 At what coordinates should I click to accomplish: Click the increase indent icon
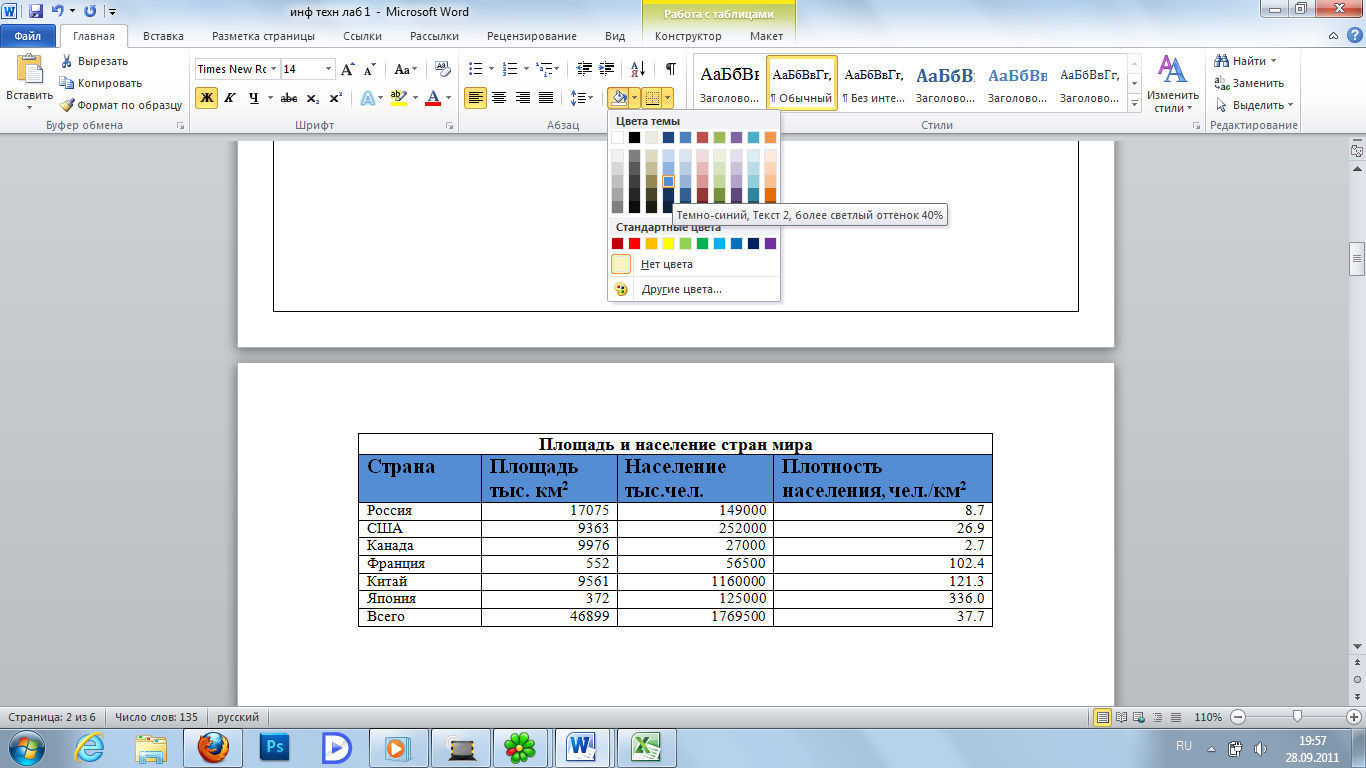608,69
